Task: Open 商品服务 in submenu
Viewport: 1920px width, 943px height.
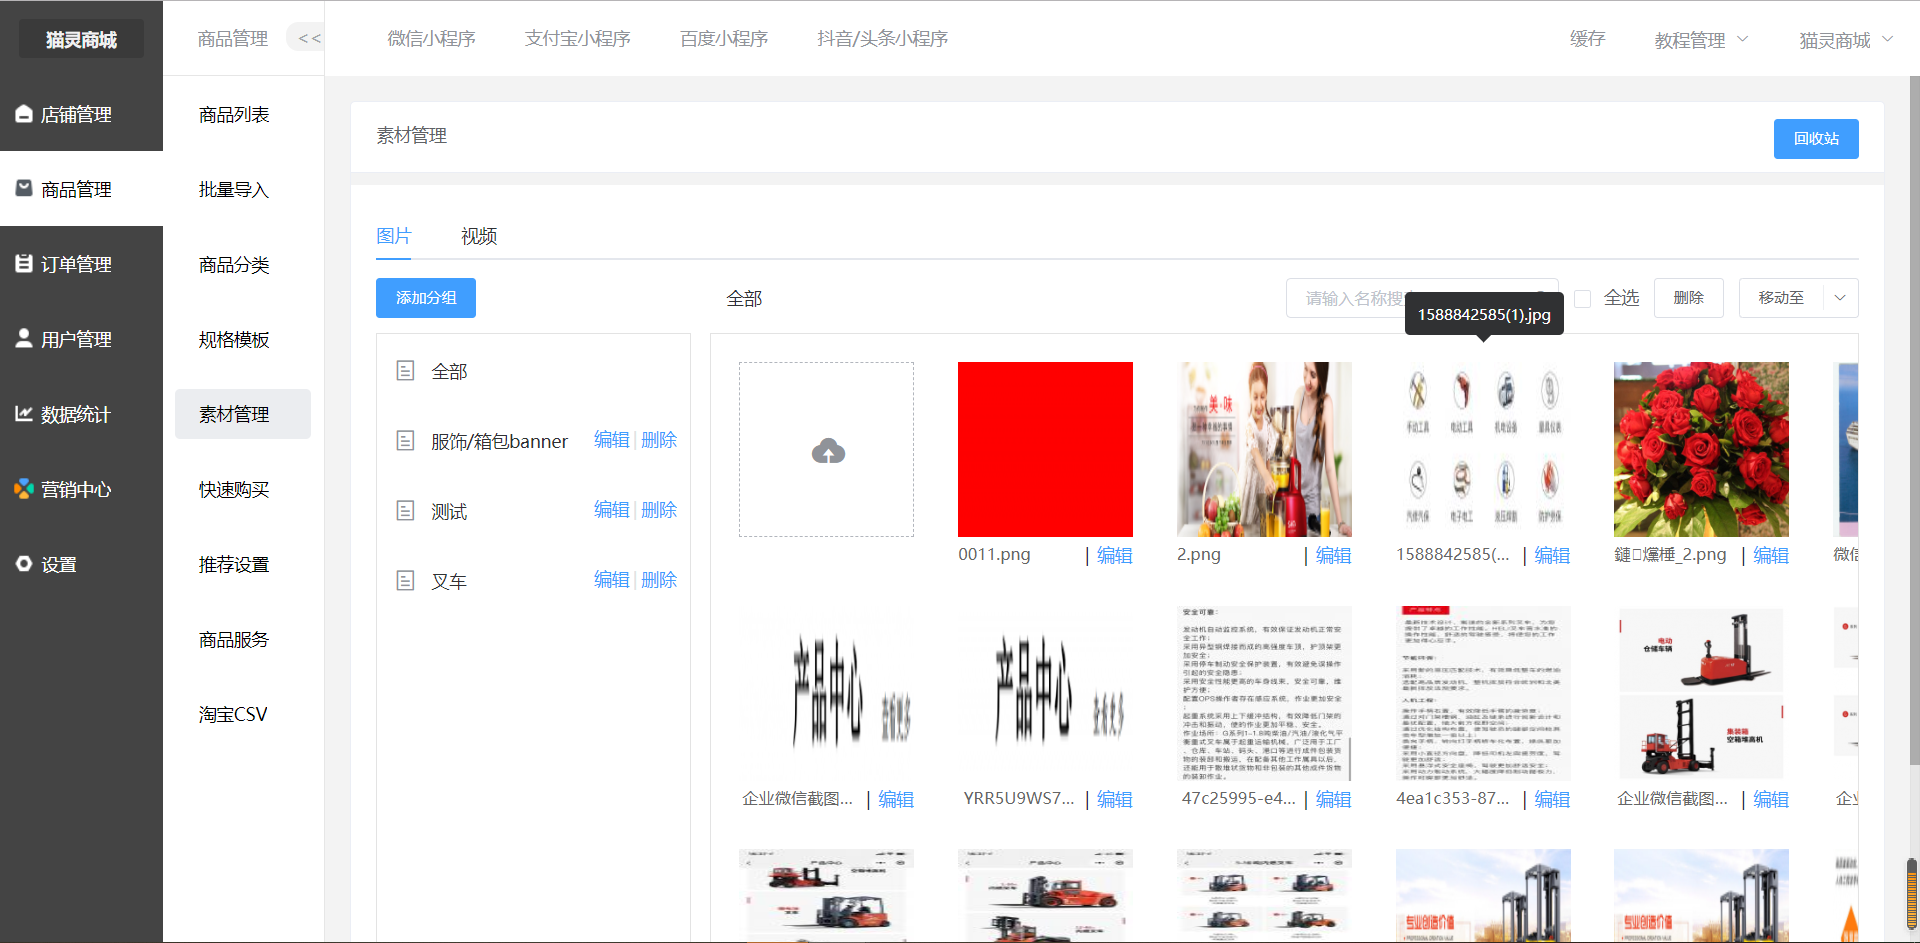Action: tap(234, 640)
